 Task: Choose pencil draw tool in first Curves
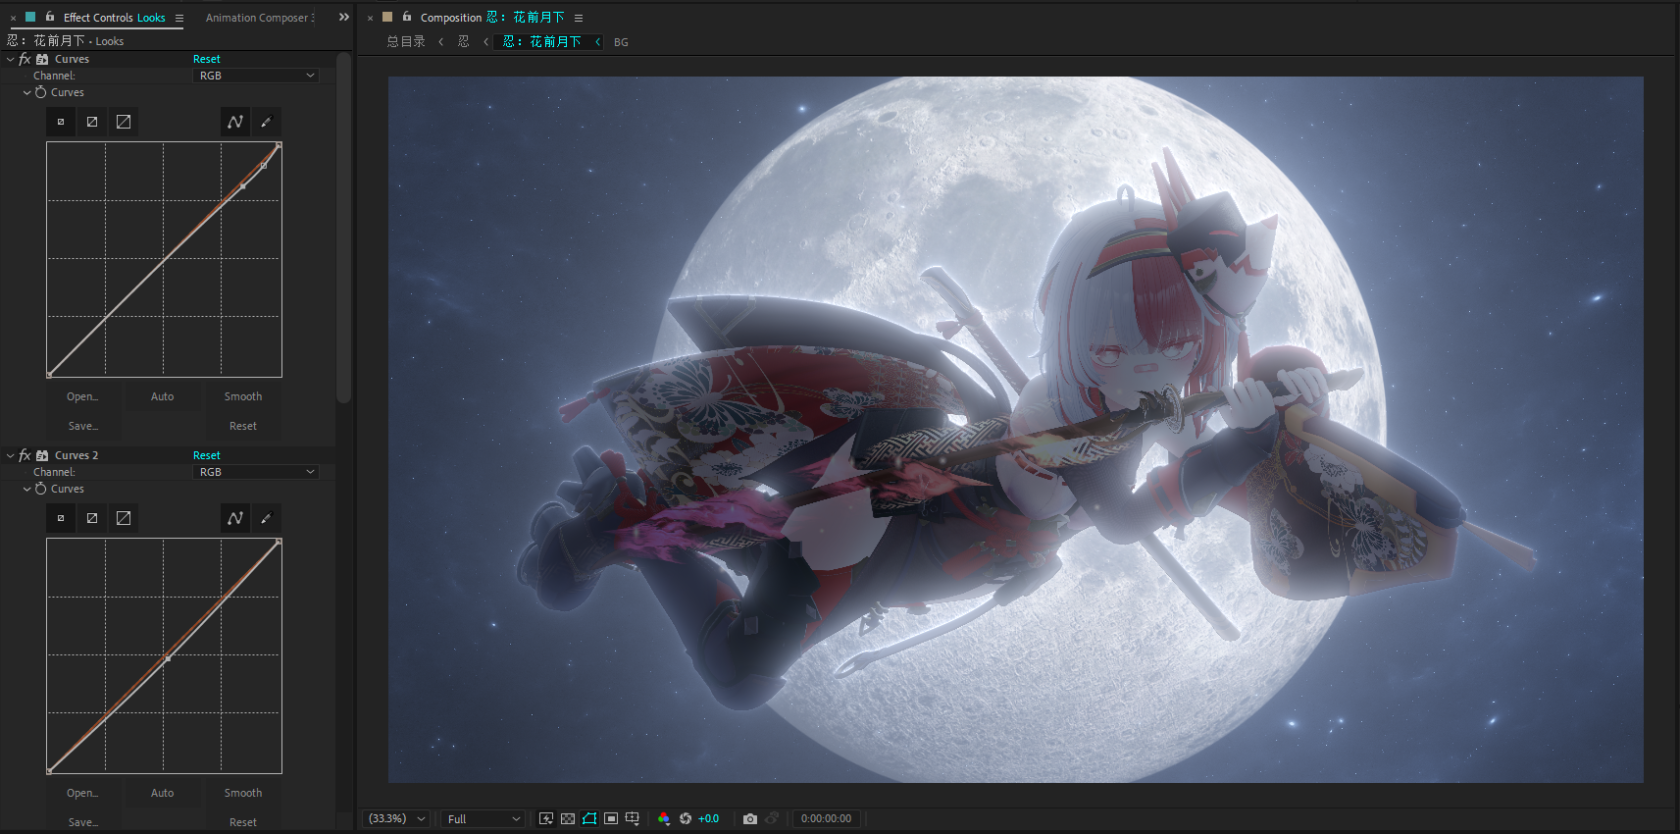tap(266, 122)
